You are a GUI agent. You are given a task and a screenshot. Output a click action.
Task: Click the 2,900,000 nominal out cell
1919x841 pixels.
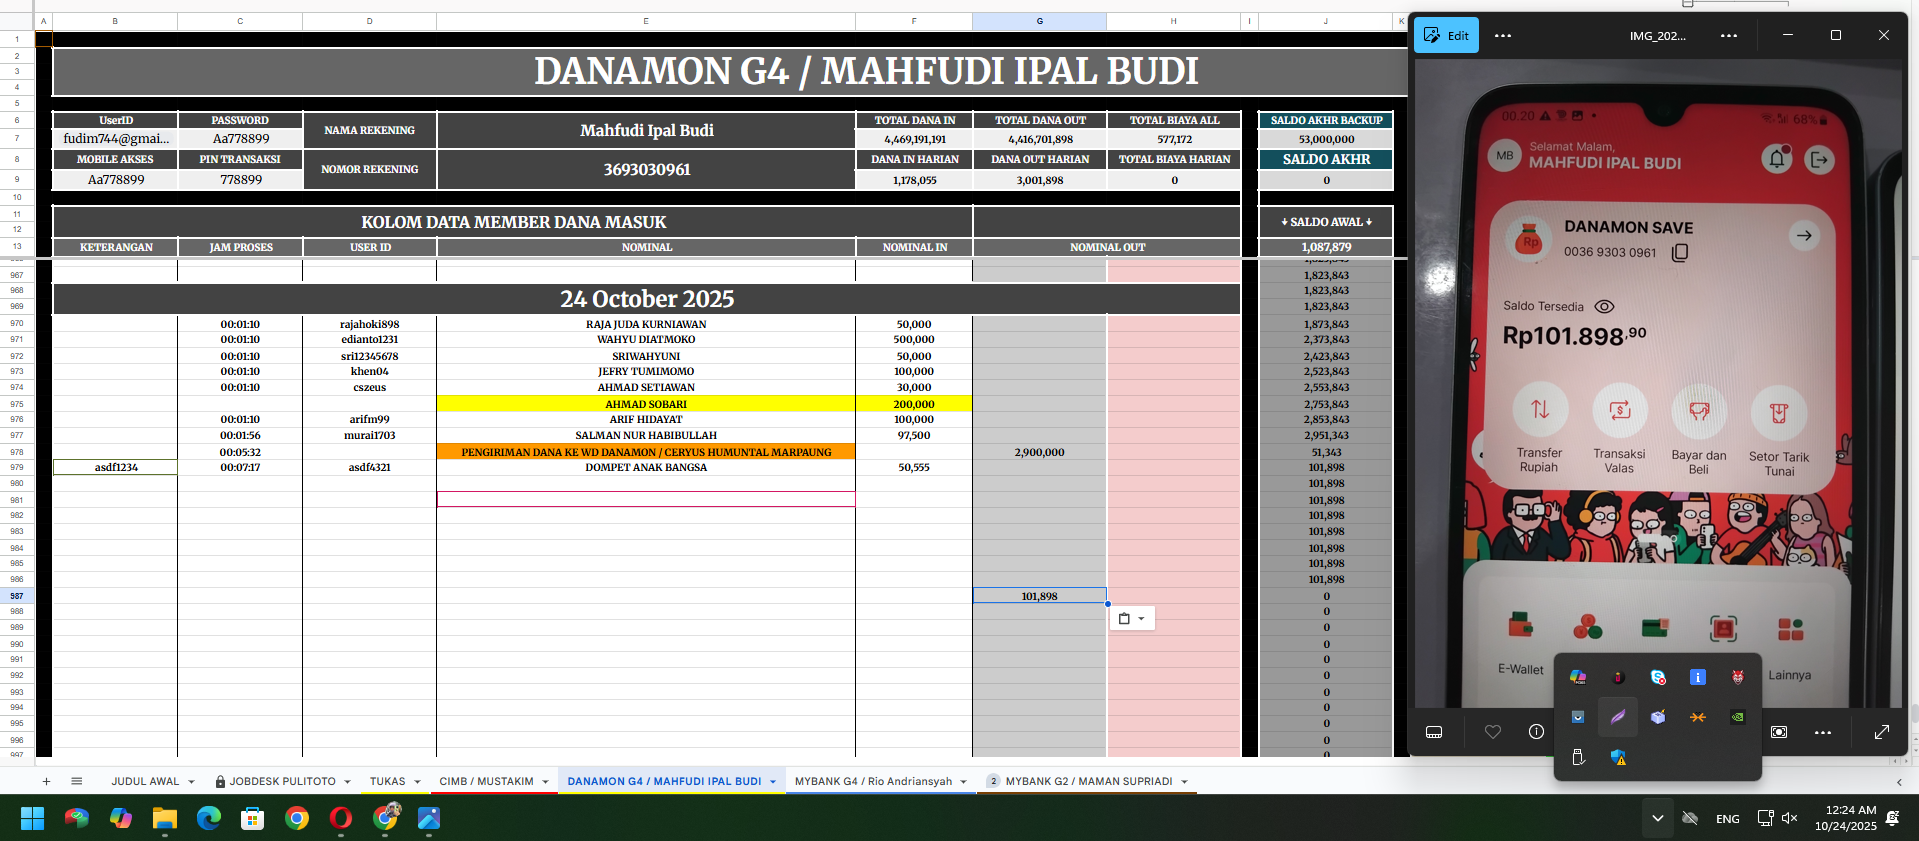[x=1040, y=452]
